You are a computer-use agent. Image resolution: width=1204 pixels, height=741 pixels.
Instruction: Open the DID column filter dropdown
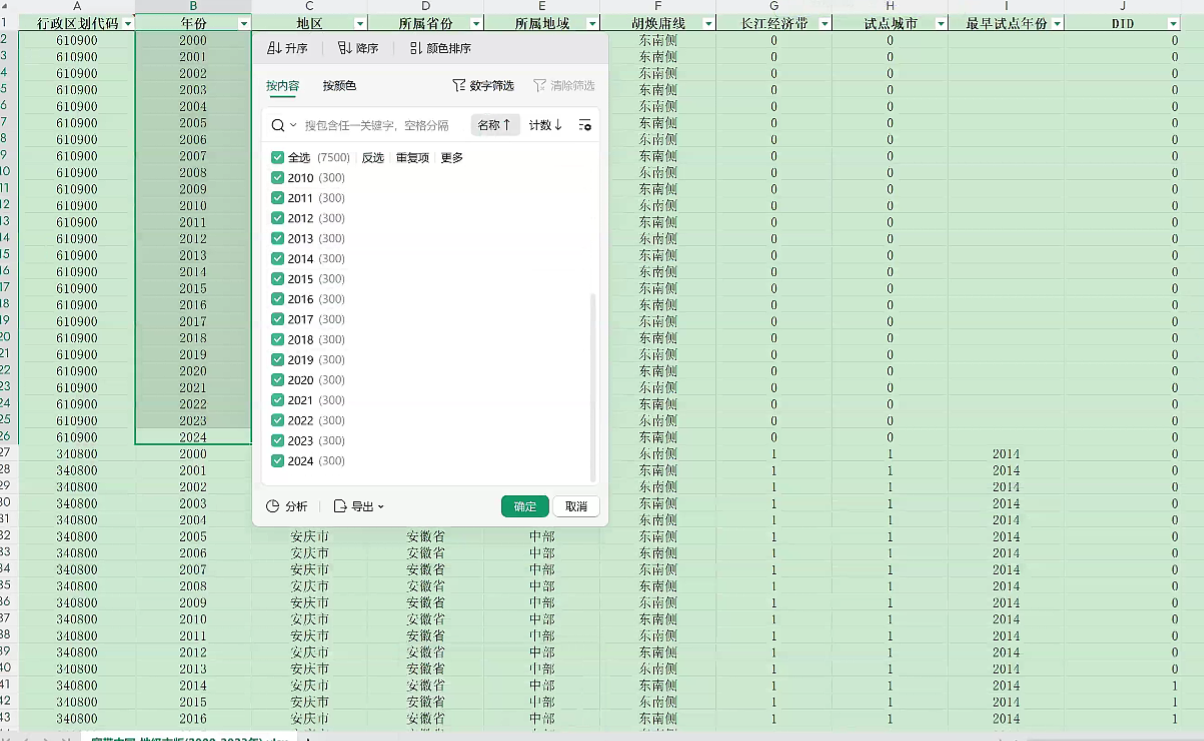(1173, 23)
